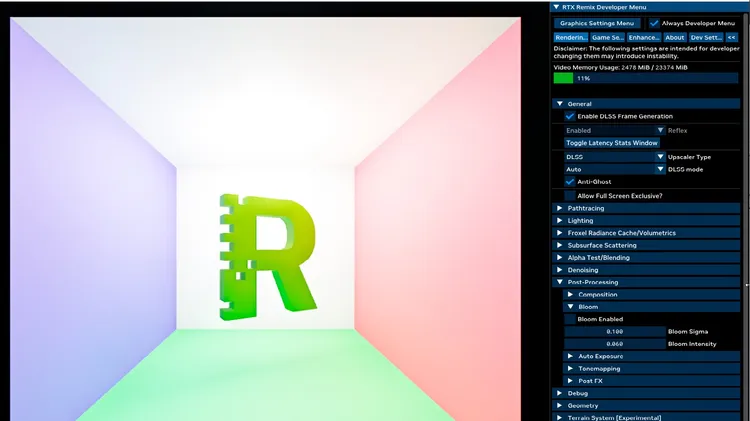The image size is (750, 421).
Task: Expand the Pathtracing section
Action: pos(648,208)
